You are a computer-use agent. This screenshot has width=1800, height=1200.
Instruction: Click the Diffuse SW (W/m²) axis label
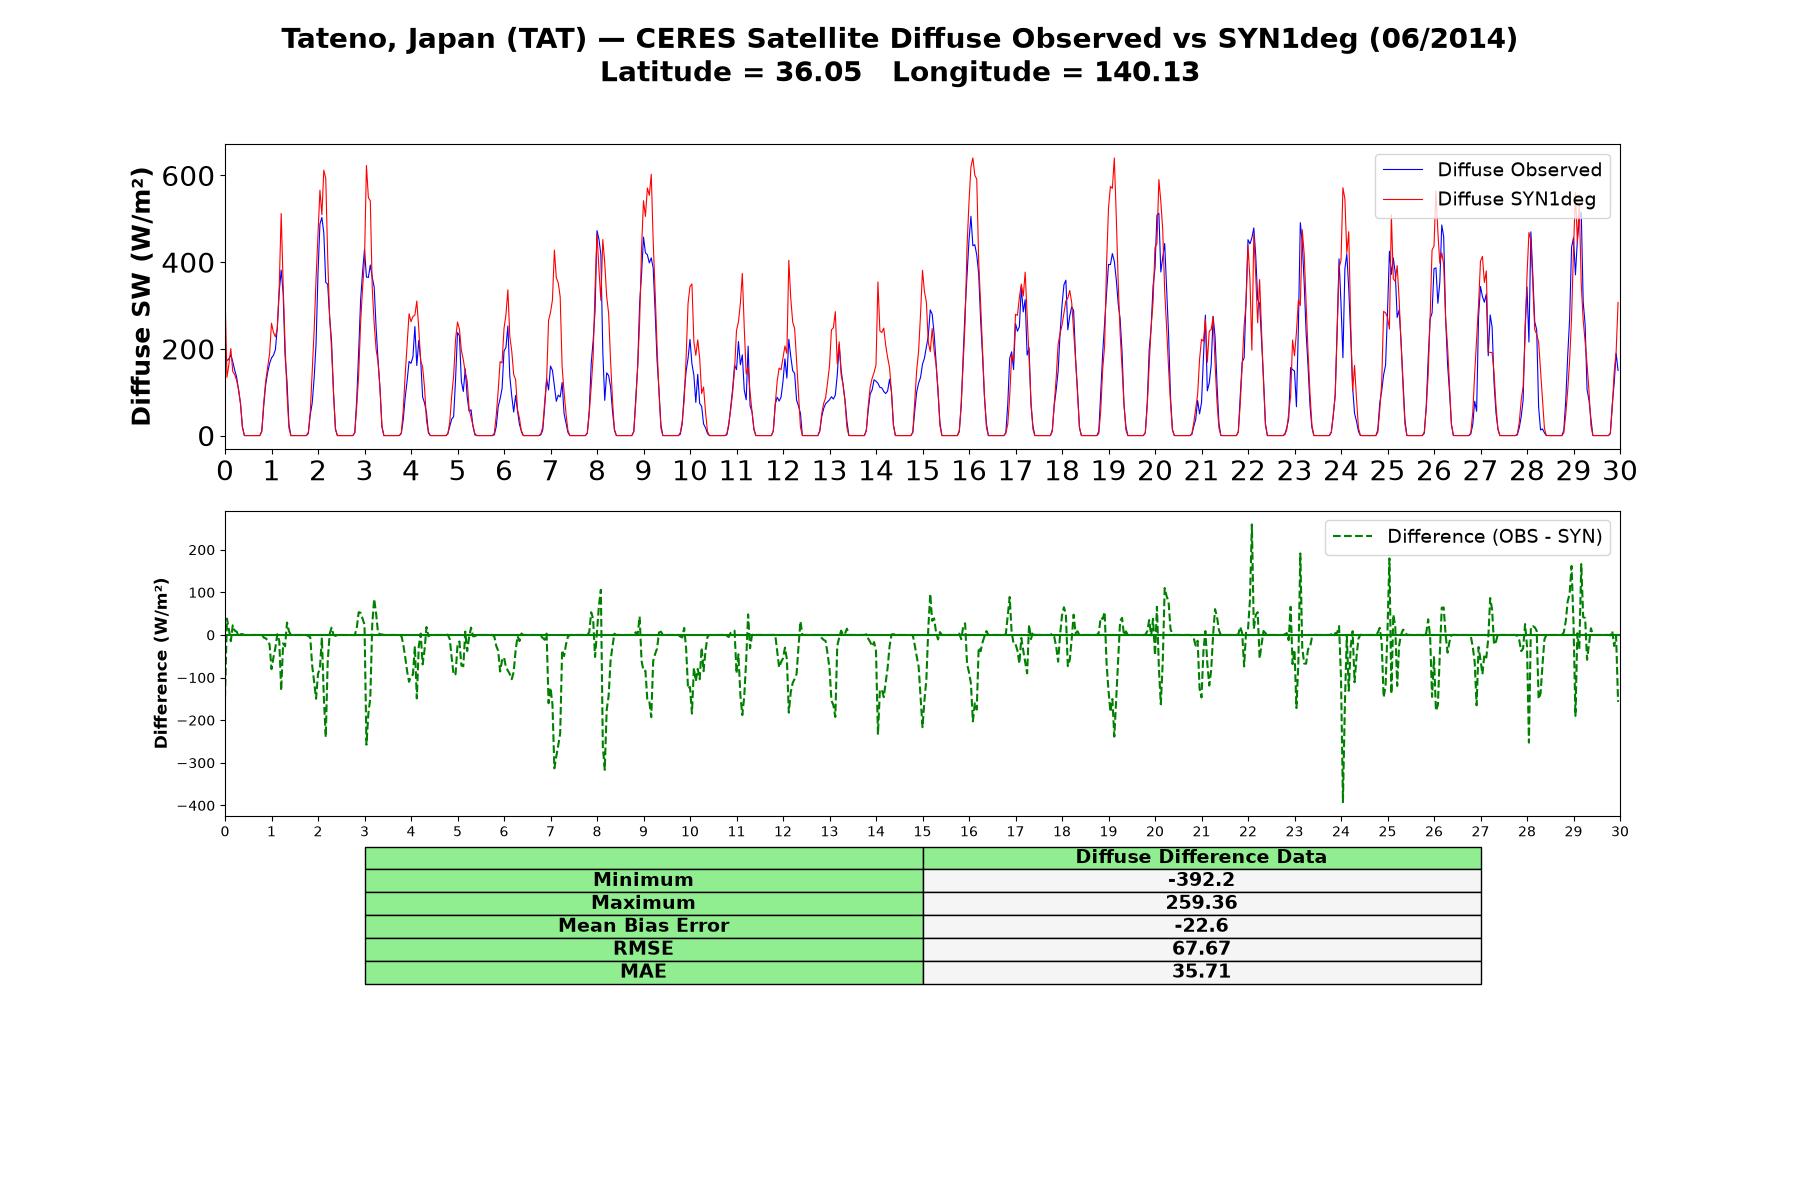point(142,297)
